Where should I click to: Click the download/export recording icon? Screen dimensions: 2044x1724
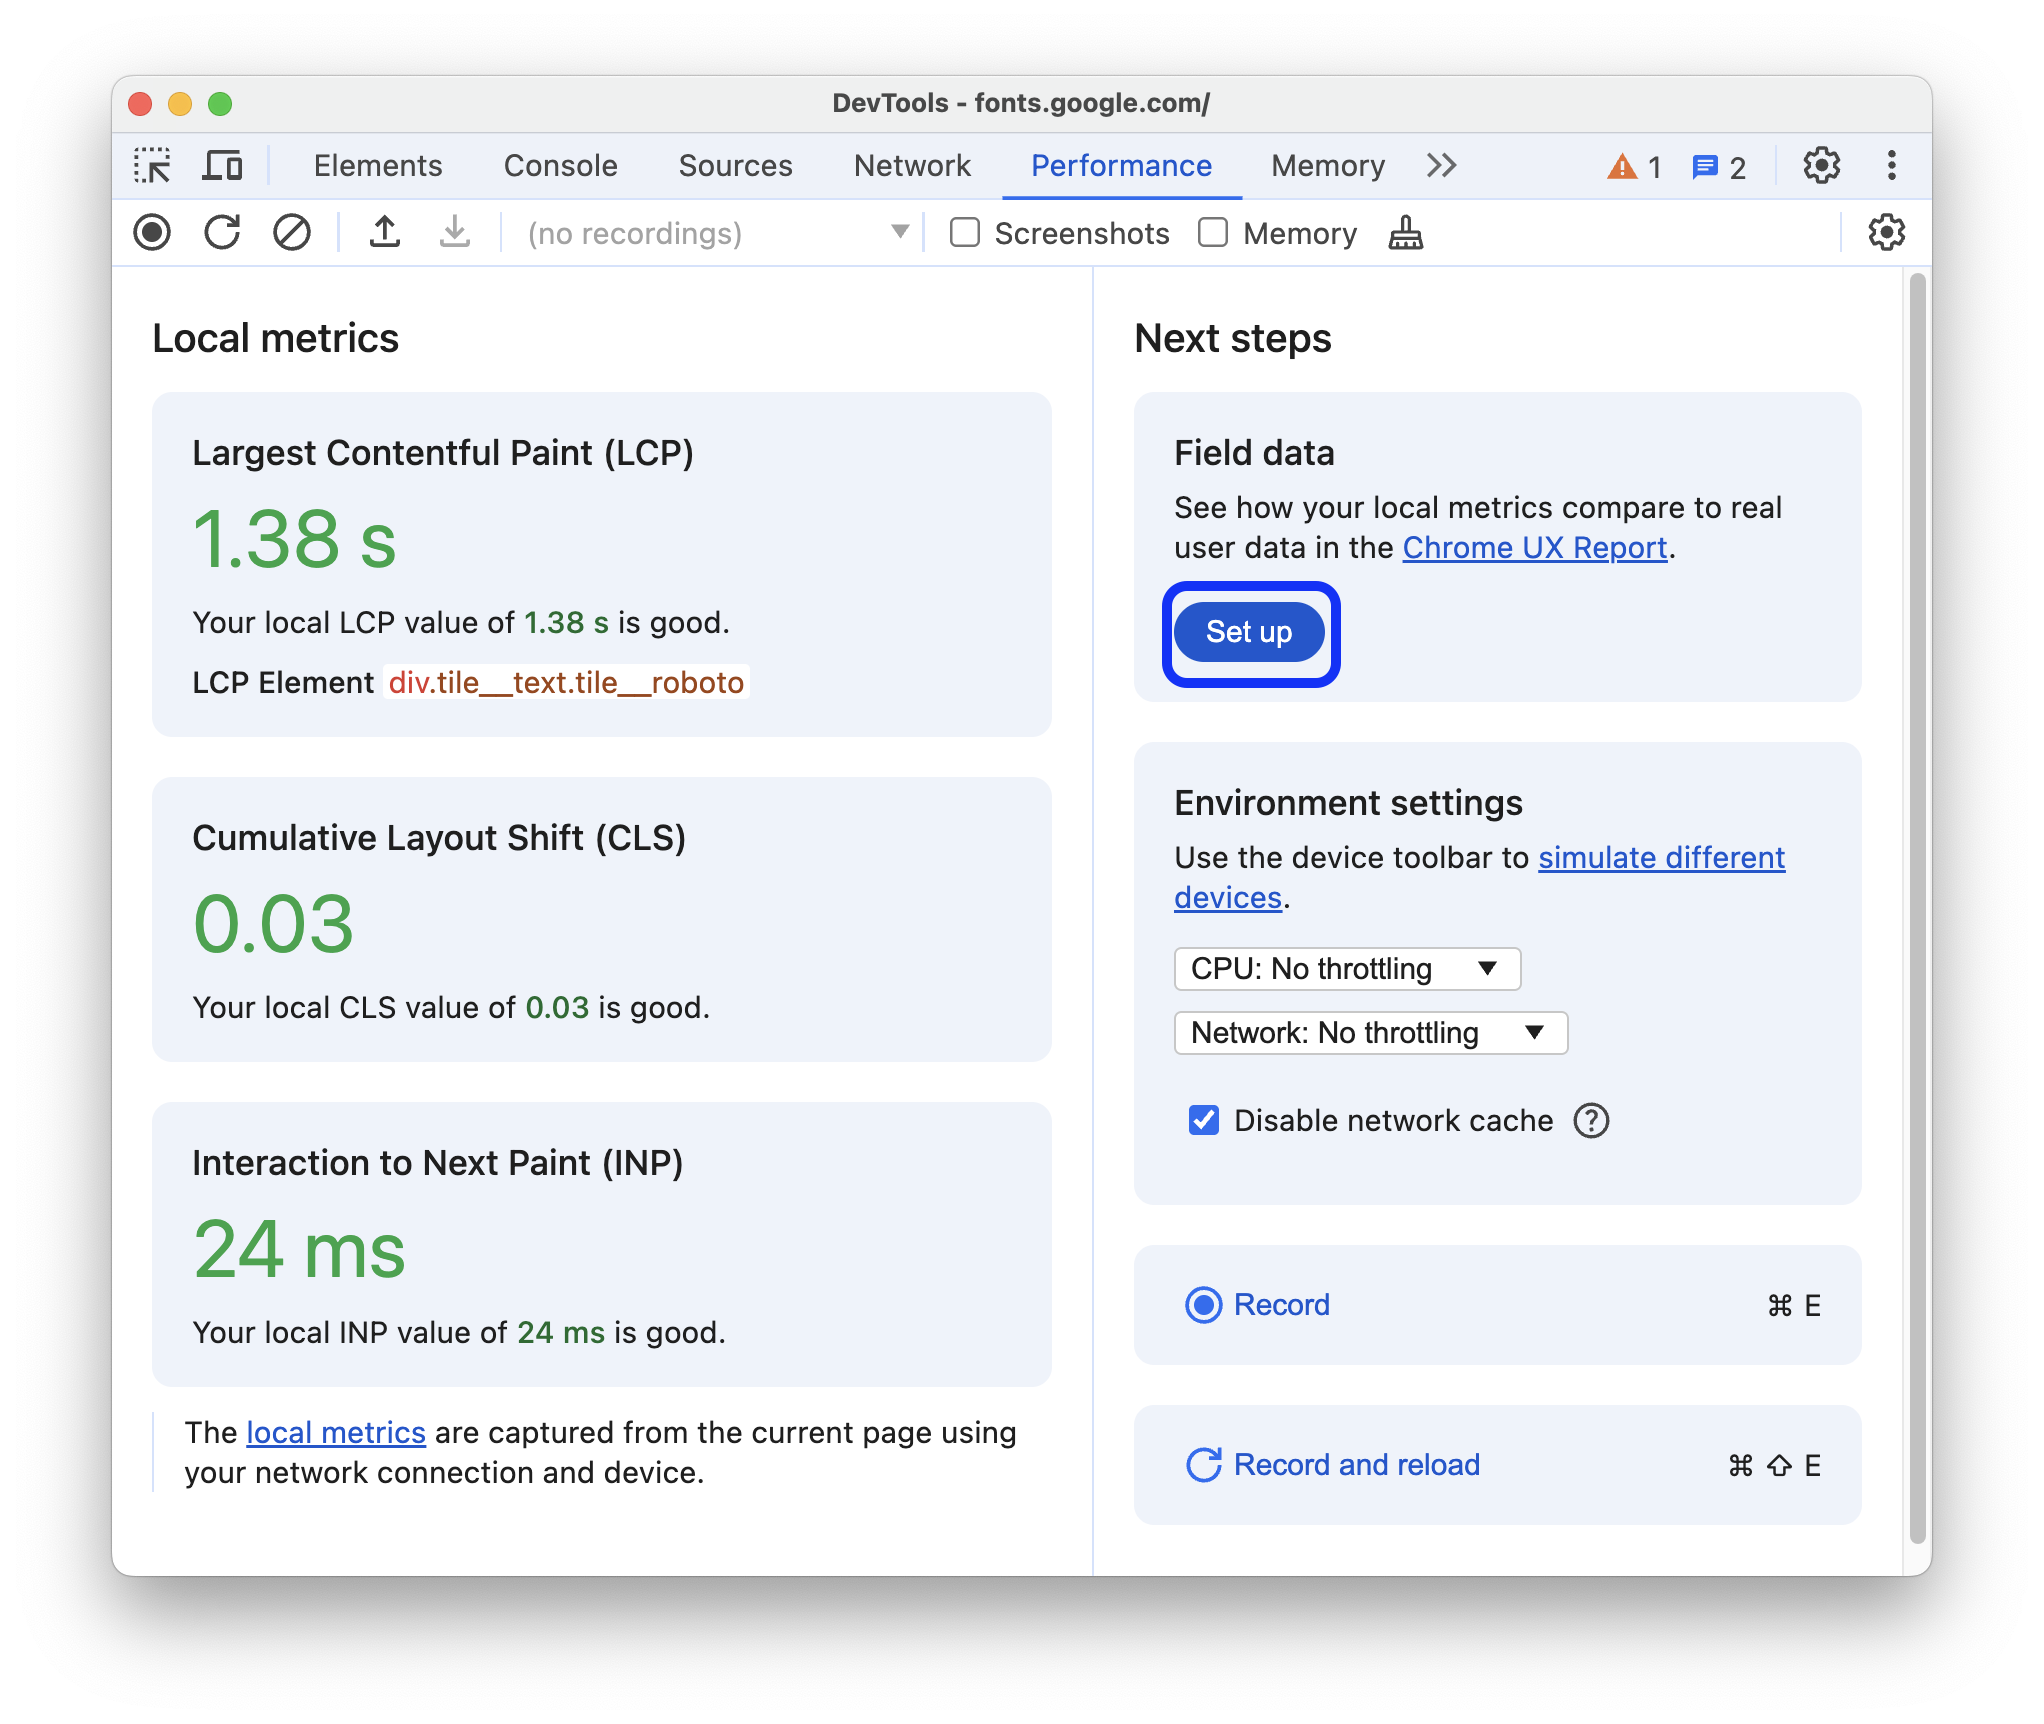450,233
